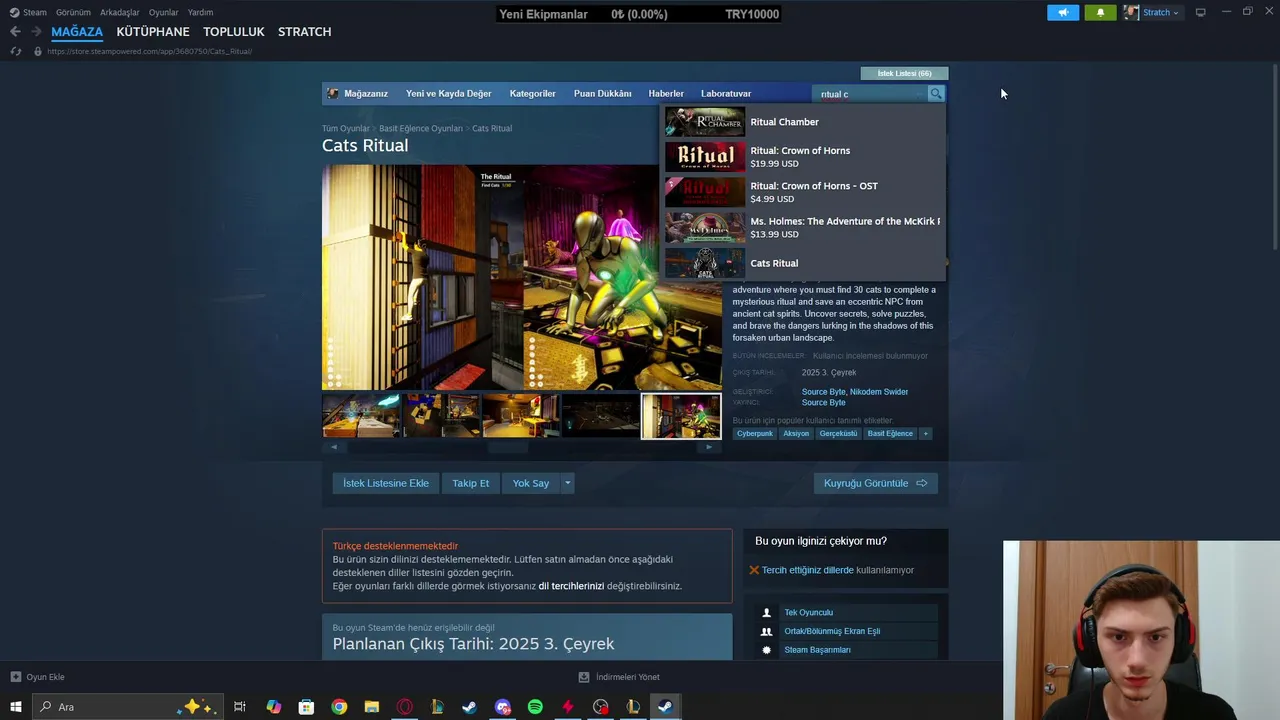1280x720 pixels.
Task: Open Discord from taskbar
Action: (x=503, y=707)
